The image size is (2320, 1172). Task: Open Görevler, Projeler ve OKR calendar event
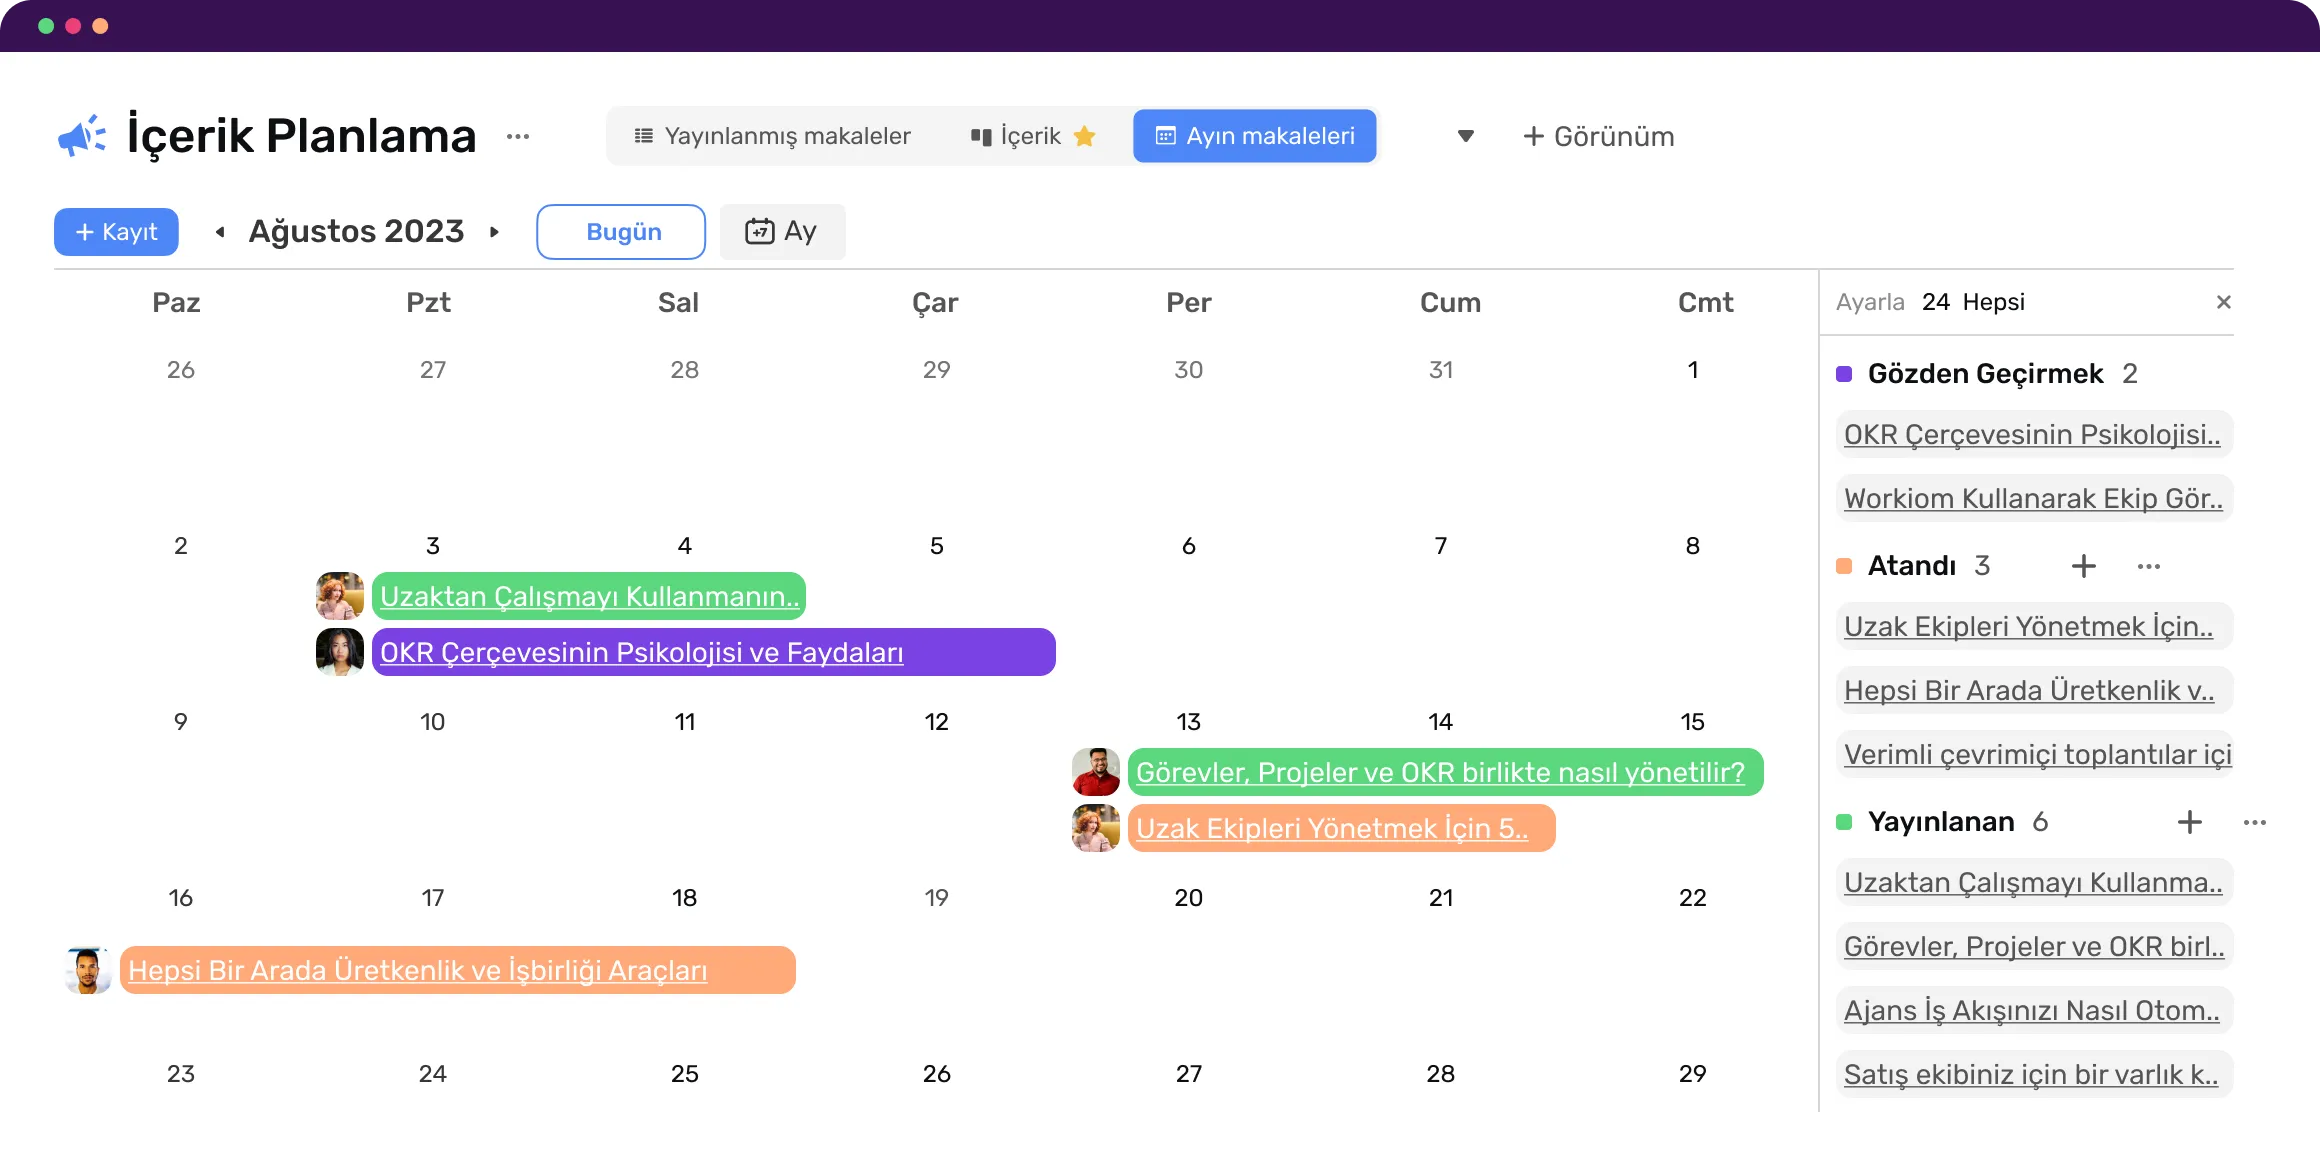(1439, 772)
